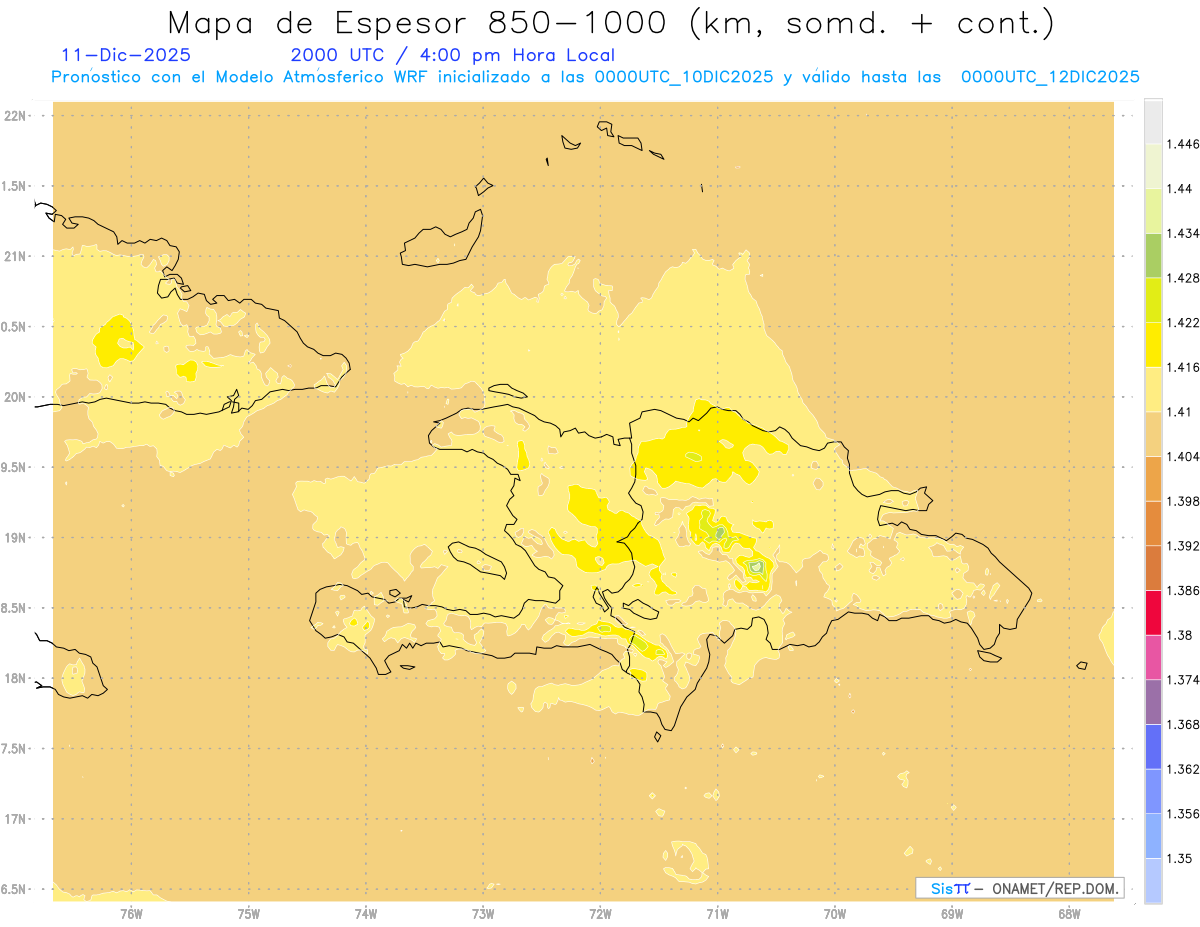Click the latitude label '17N'
This screenshot has width=1200, height=927.
14,819
